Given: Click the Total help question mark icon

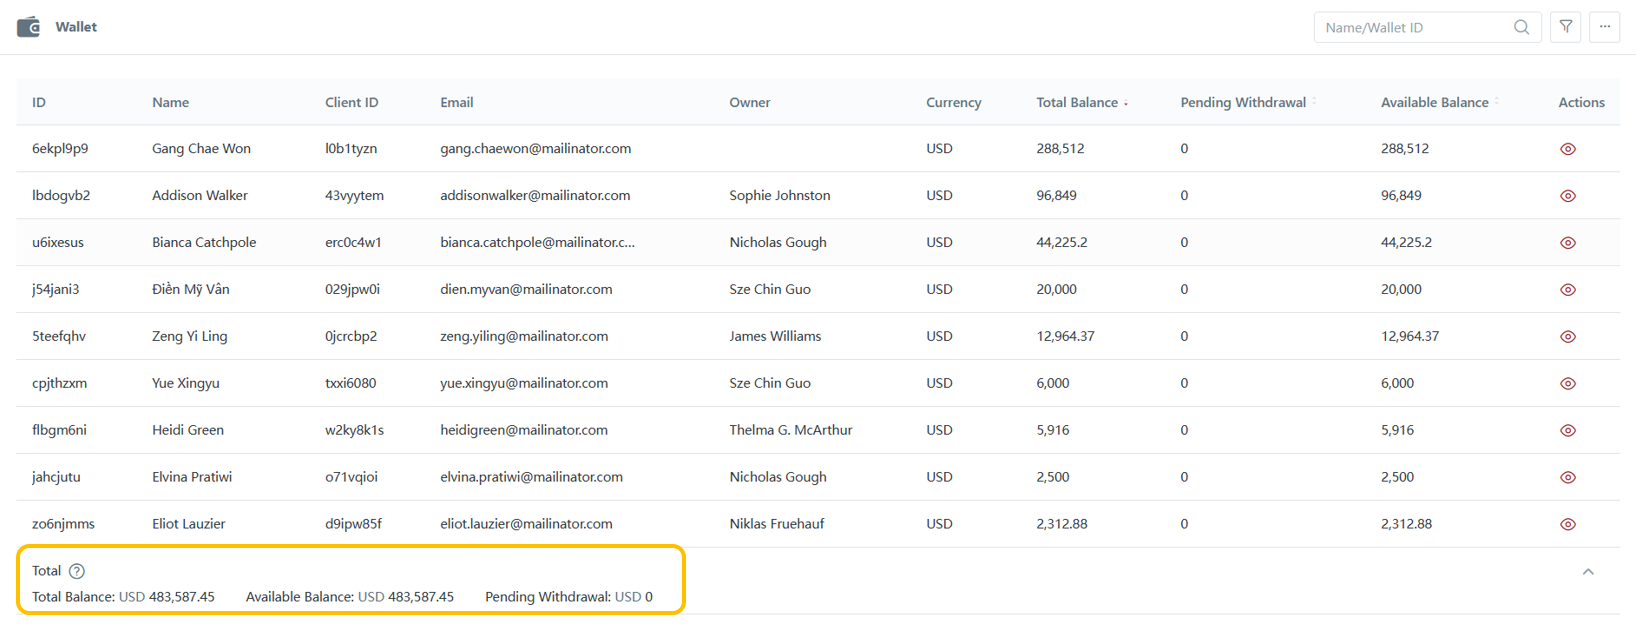Looking at the screenshot, I should click(x=77, y=571).
